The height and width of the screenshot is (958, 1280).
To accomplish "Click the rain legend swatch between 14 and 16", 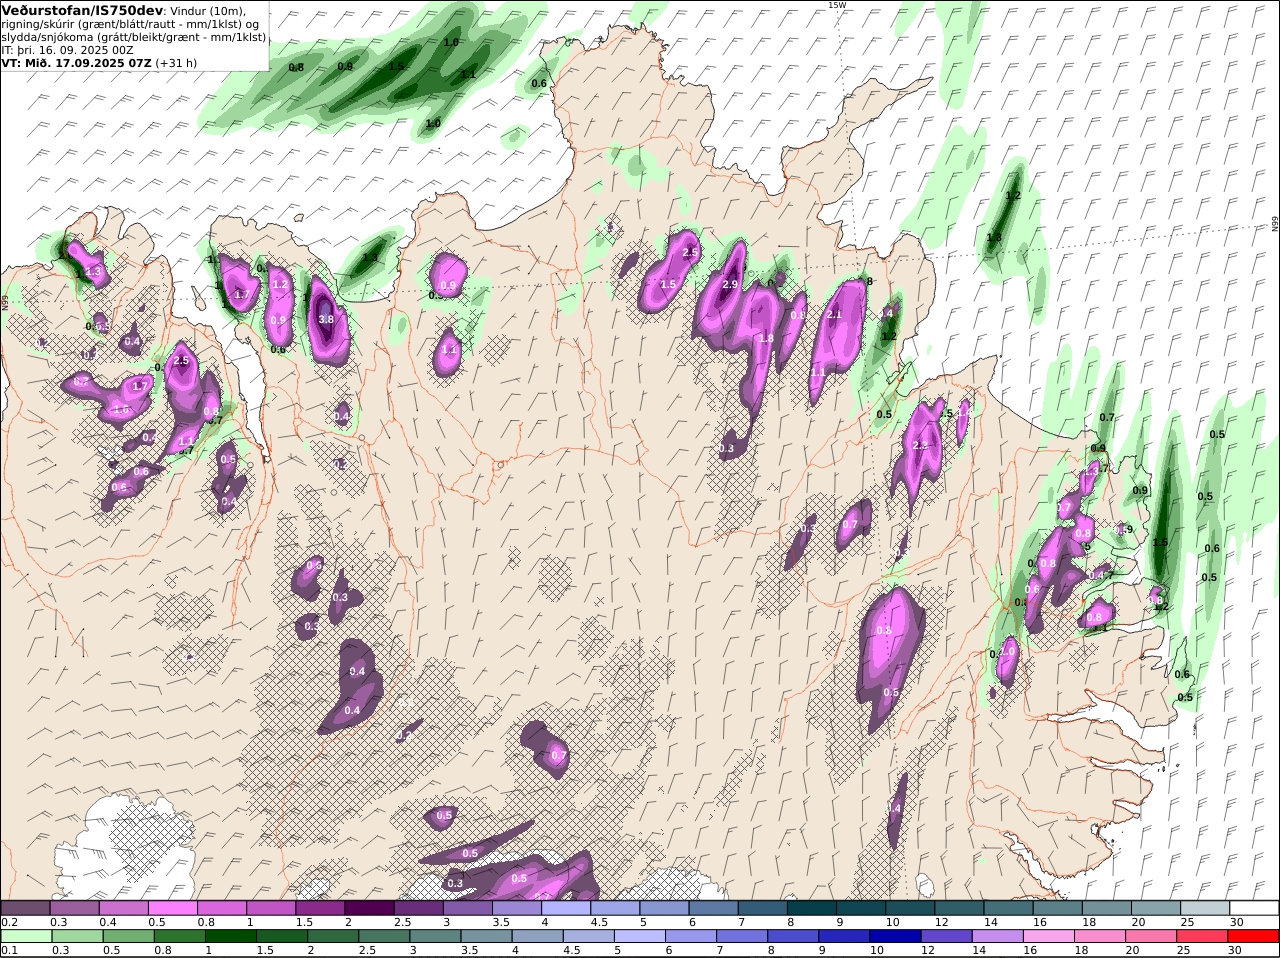I will click(x=1000, y=936).
